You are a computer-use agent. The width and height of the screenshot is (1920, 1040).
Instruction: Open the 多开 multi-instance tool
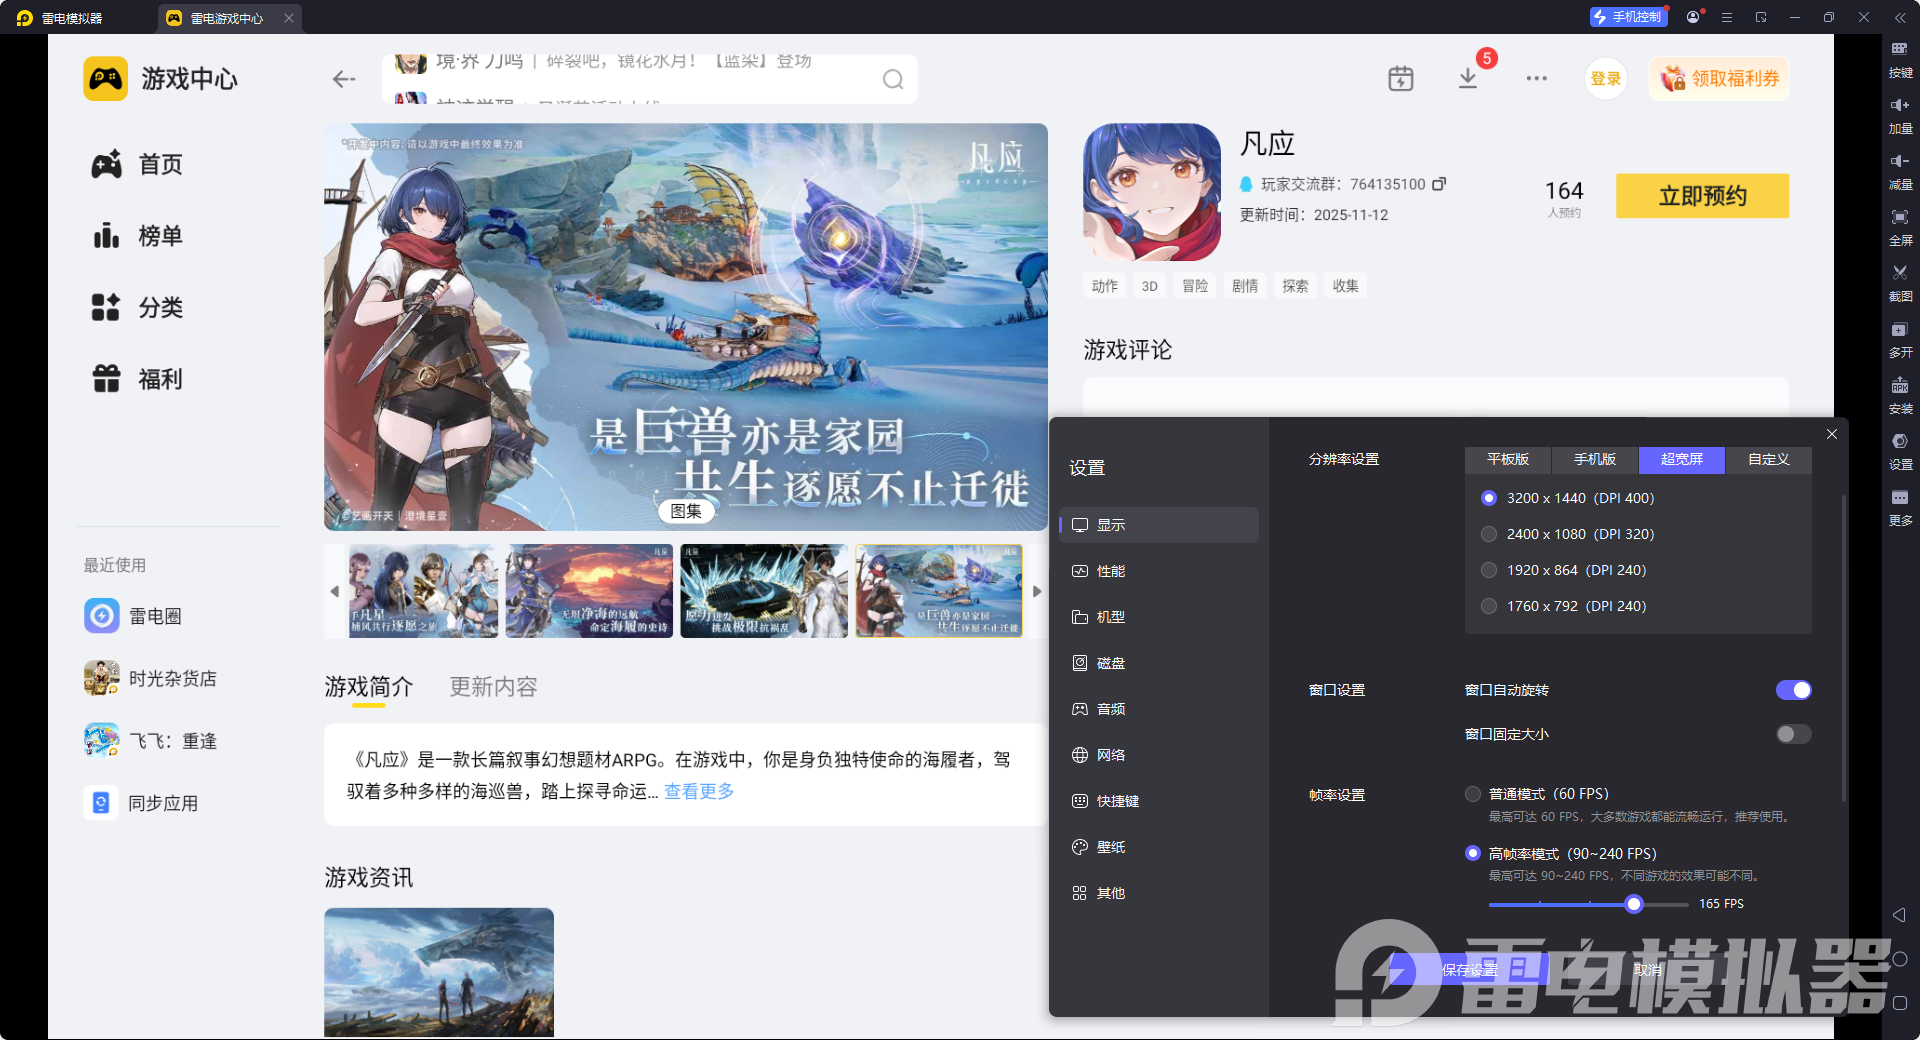(1900, 338)
